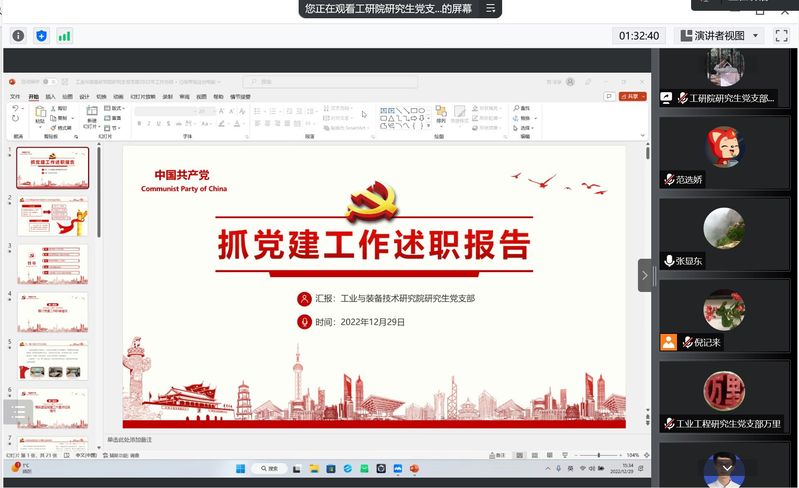Select participant 张显东's video tile
This screenshot has height=488, width=799.
click(x=724, y=237)
